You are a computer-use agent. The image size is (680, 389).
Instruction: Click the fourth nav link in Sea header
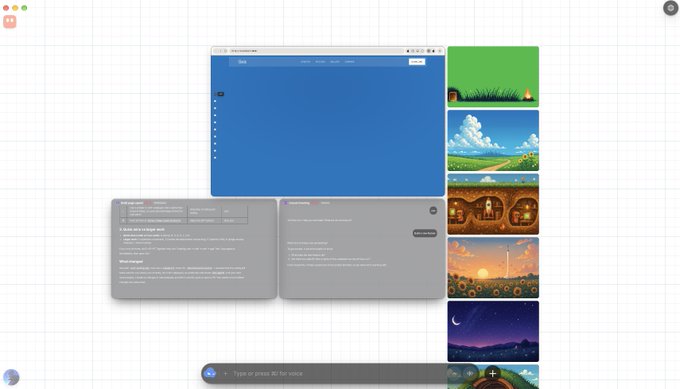(350, 62)
